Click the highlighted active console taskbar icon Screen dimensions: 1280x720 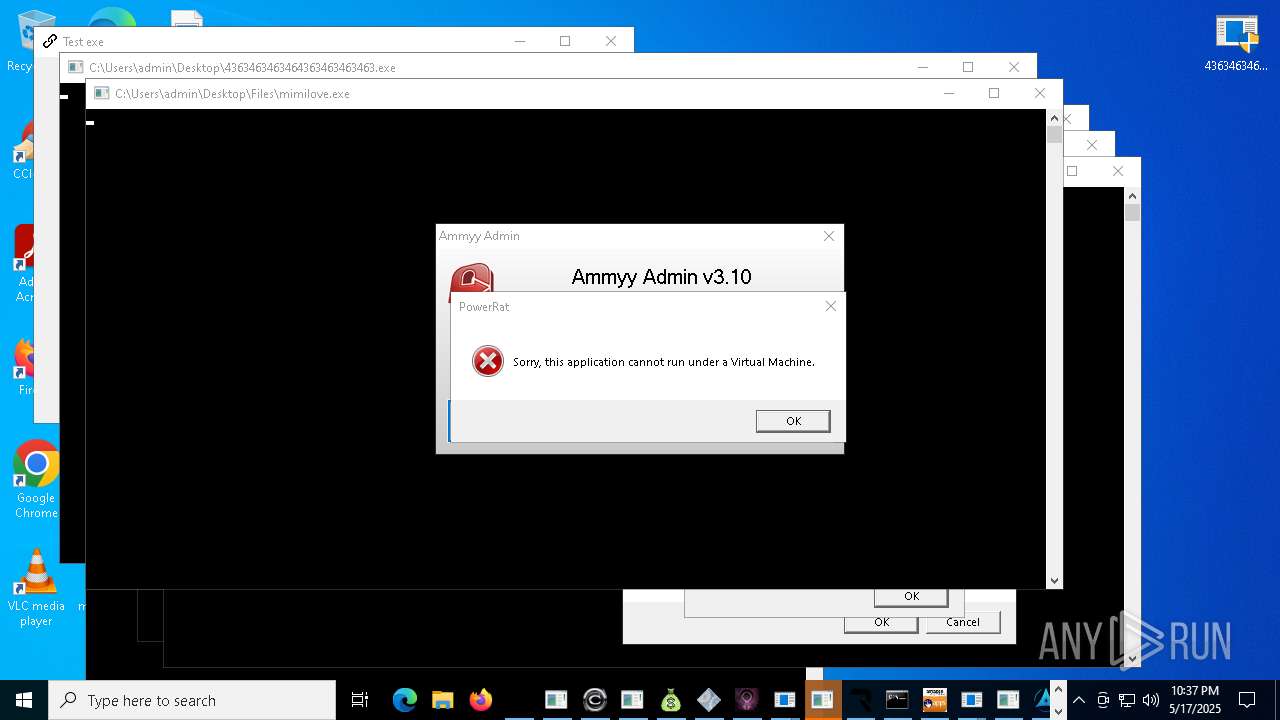click(822, 700)
